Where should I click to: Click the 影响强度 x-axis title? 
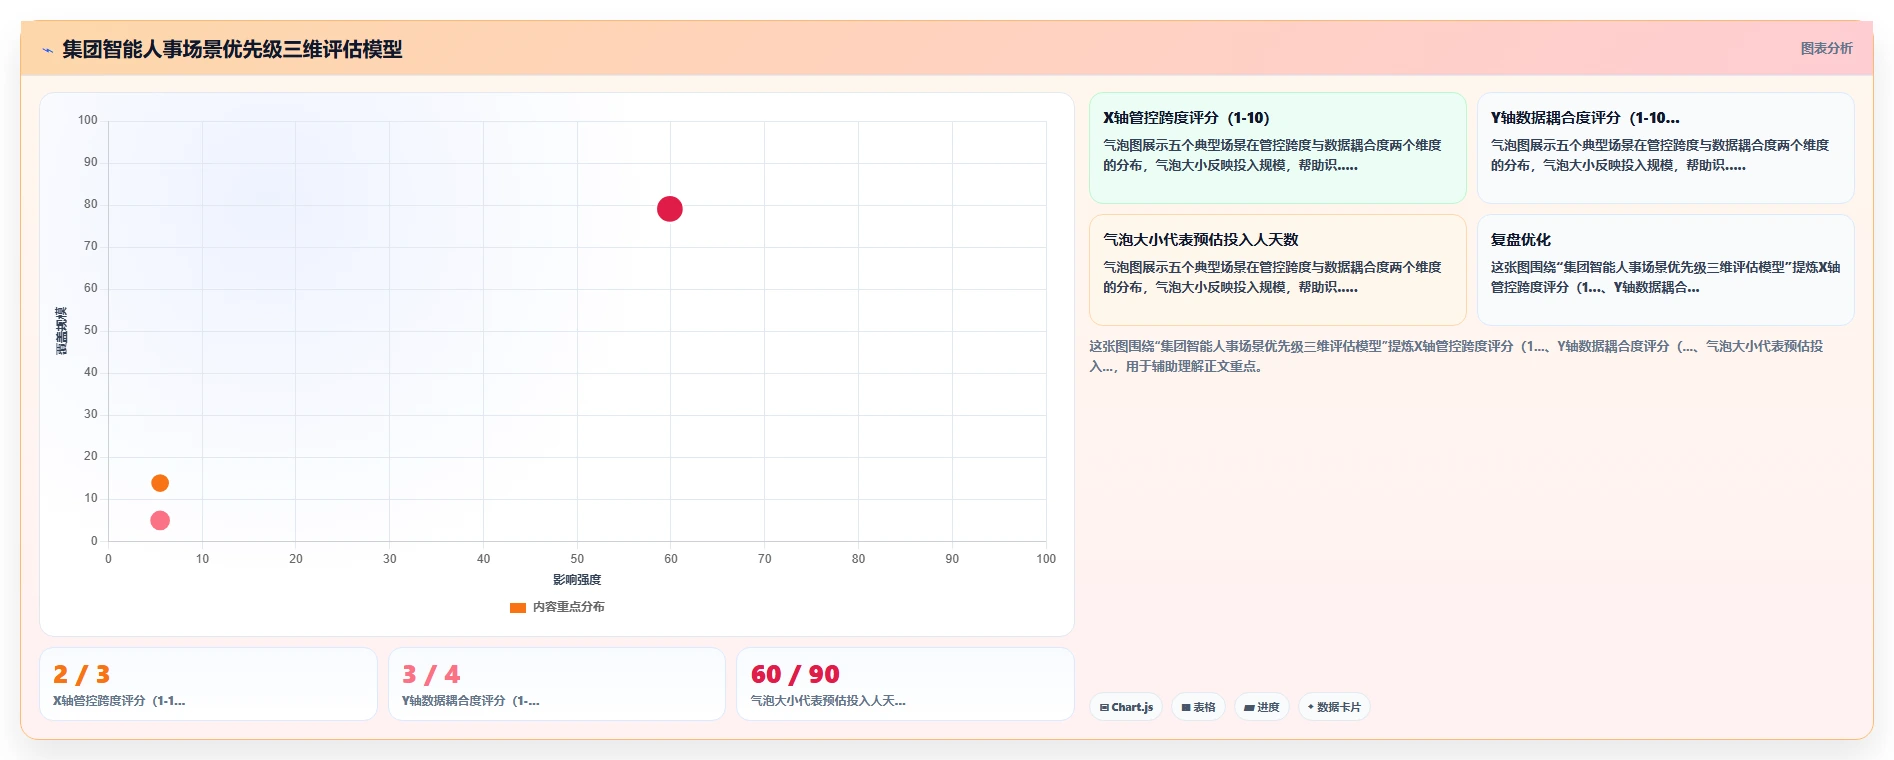577,580
